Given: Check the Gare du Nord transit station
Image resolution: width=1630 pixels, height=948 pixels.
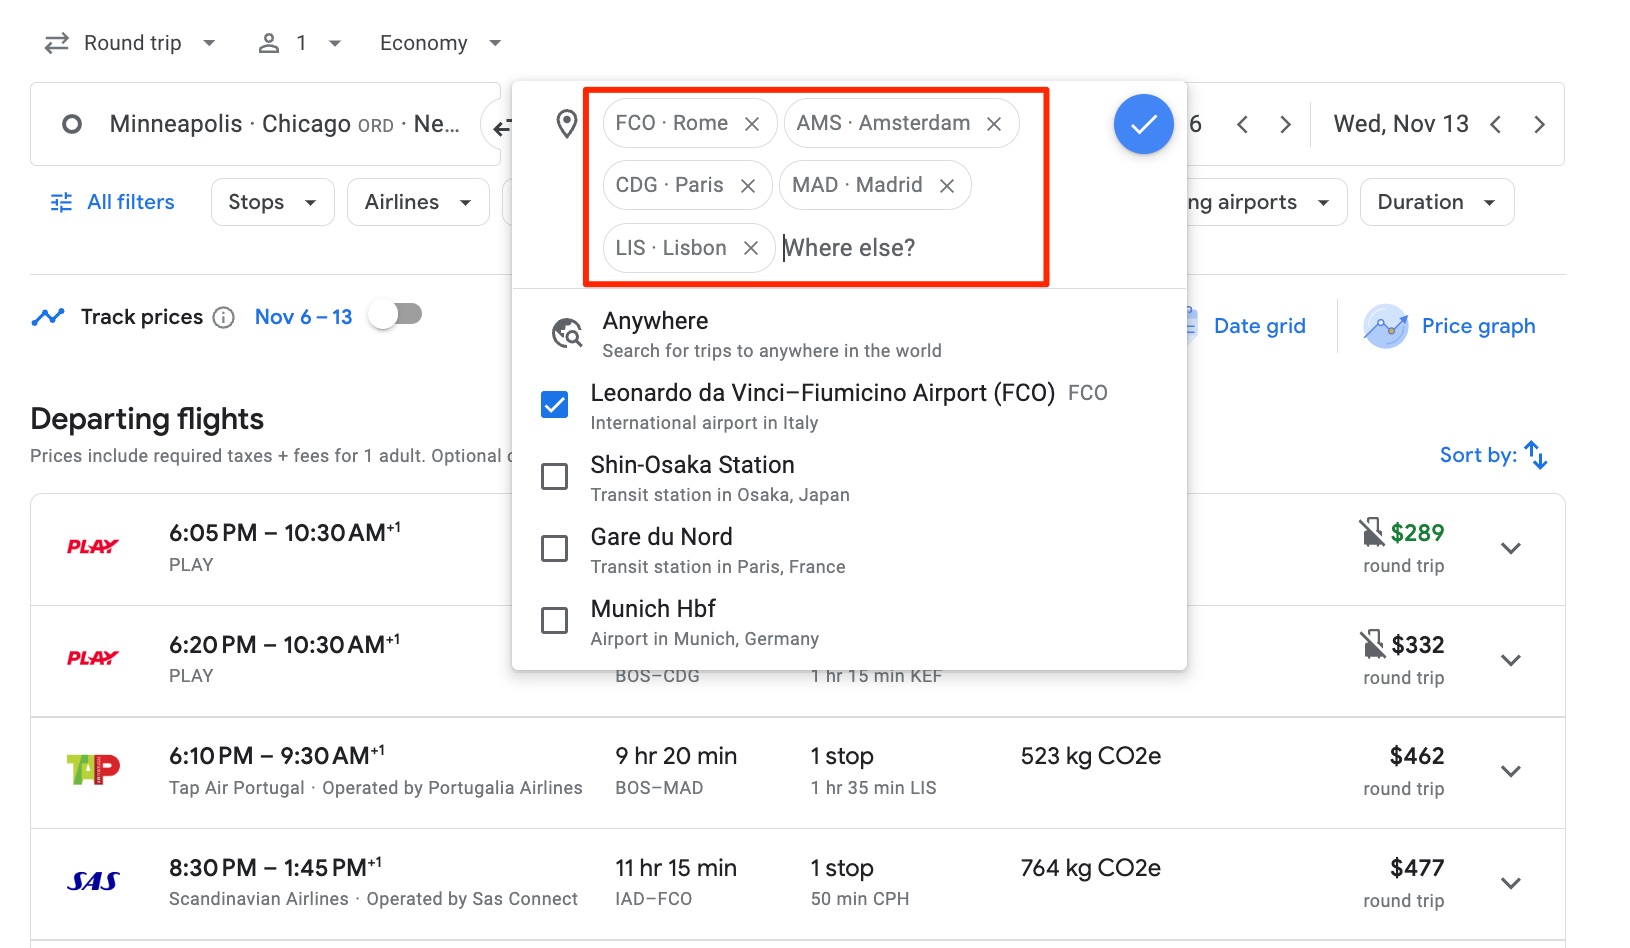Looking at the screenshot, I should pos(554,548).
